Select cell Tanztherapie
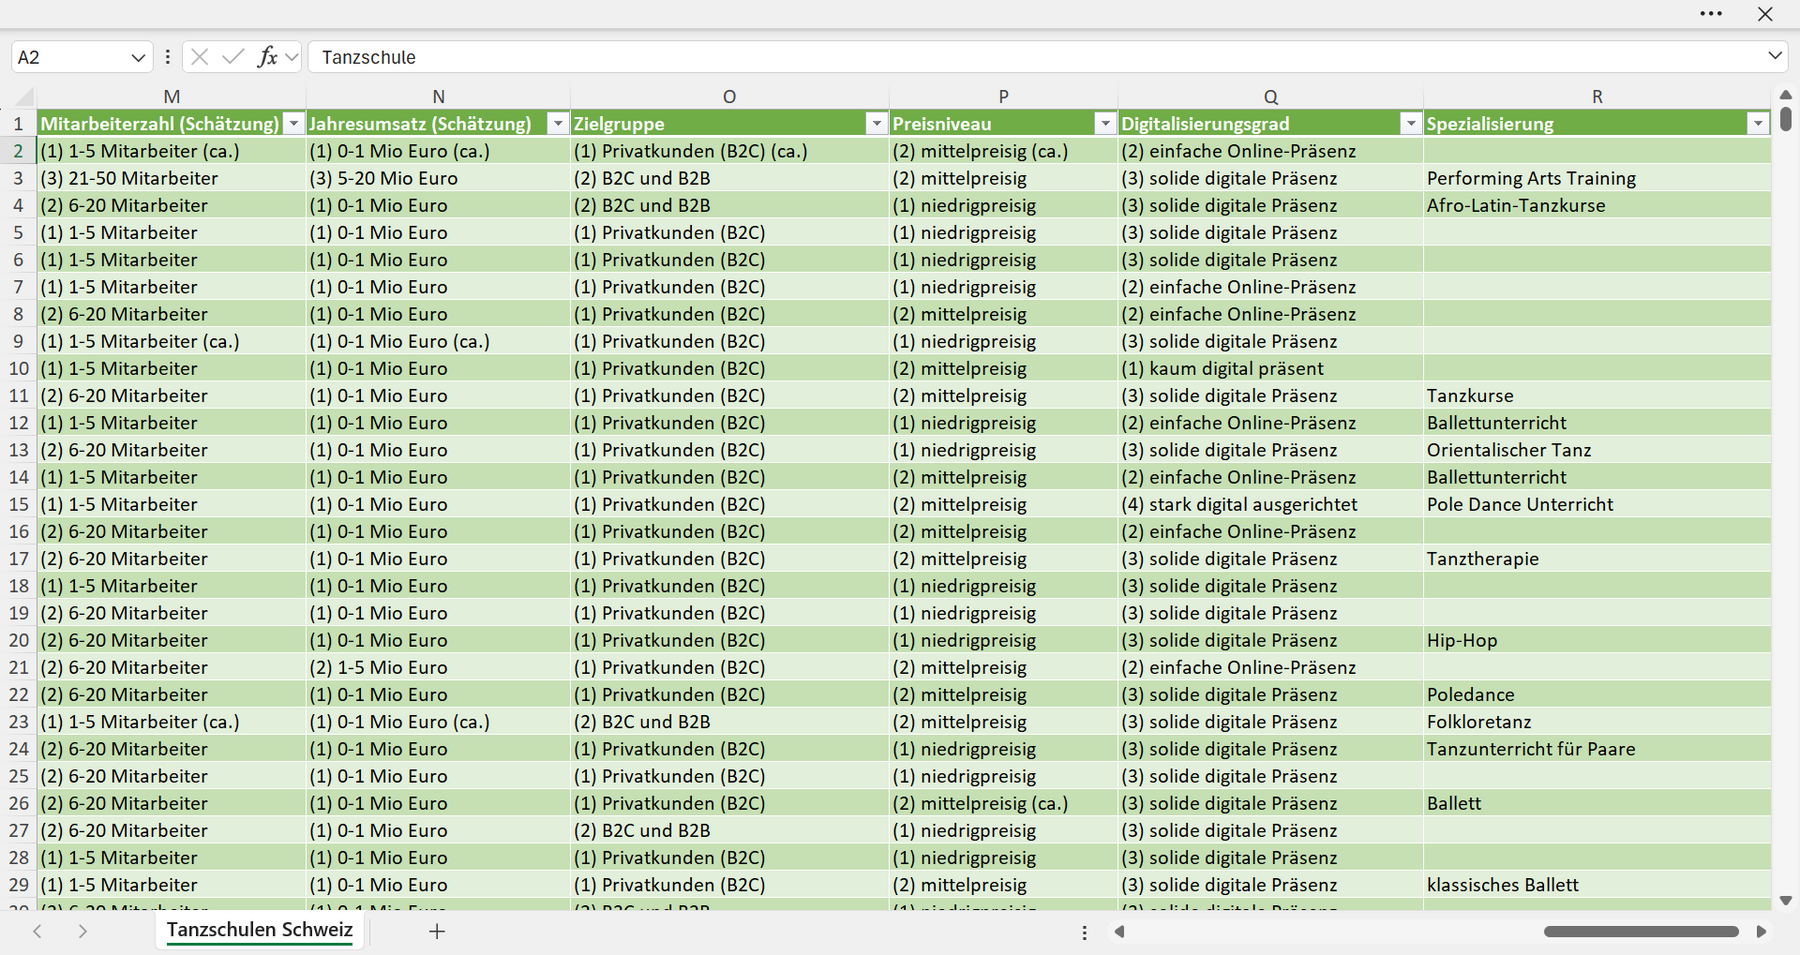Screen dimensions: 1800x955 (x=1597, y=558)
